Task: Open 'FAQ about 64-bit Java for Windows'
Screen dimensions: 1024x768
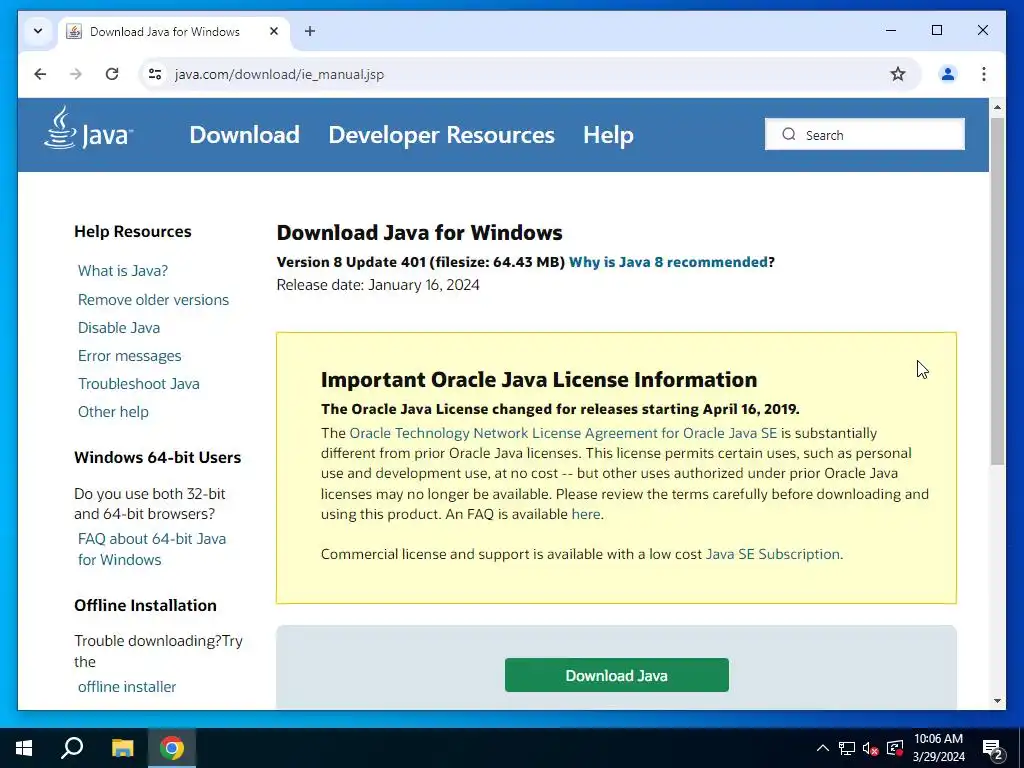Action: [x=152, y=549]
